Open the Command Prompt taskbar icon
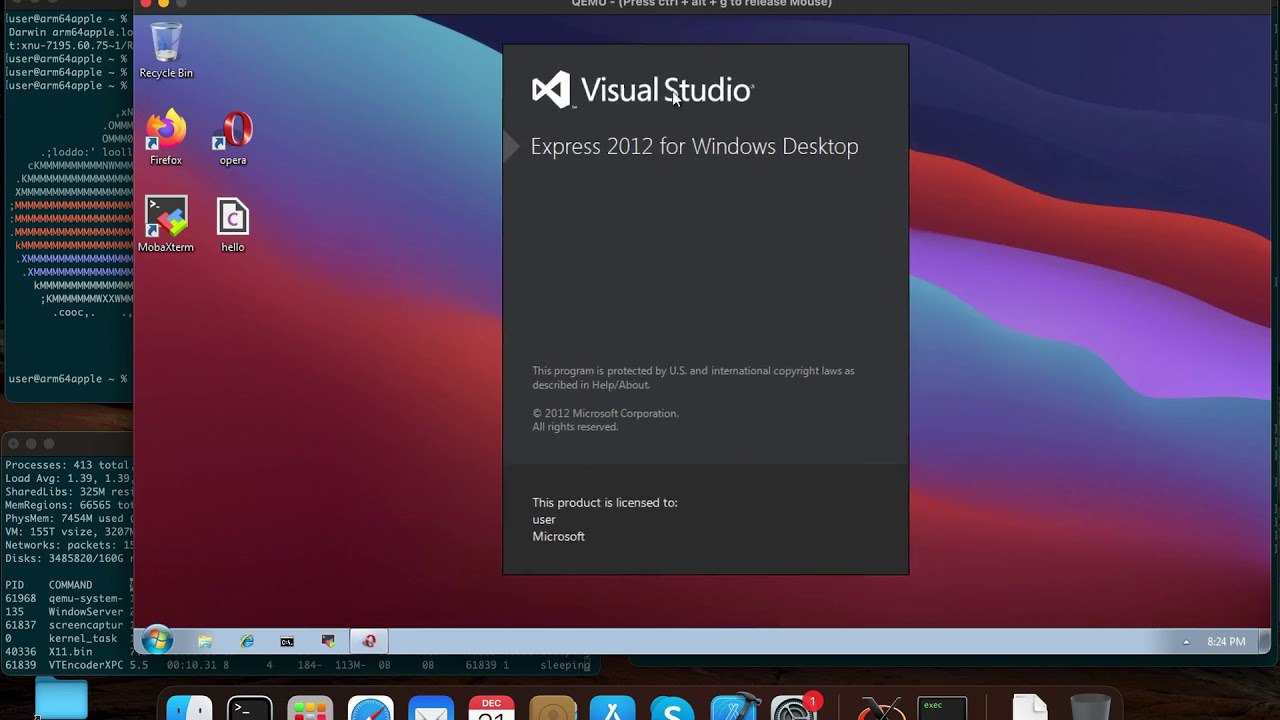 point(287,641)
